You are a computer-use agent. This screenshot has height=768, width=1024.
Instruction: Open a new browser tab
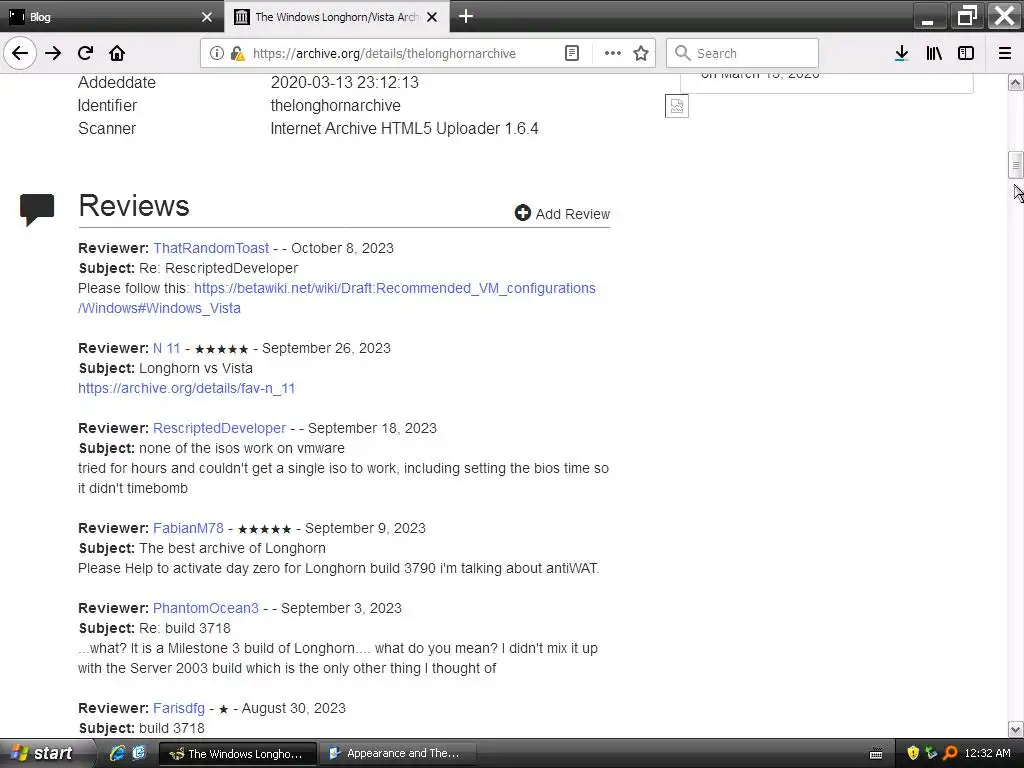466,16
